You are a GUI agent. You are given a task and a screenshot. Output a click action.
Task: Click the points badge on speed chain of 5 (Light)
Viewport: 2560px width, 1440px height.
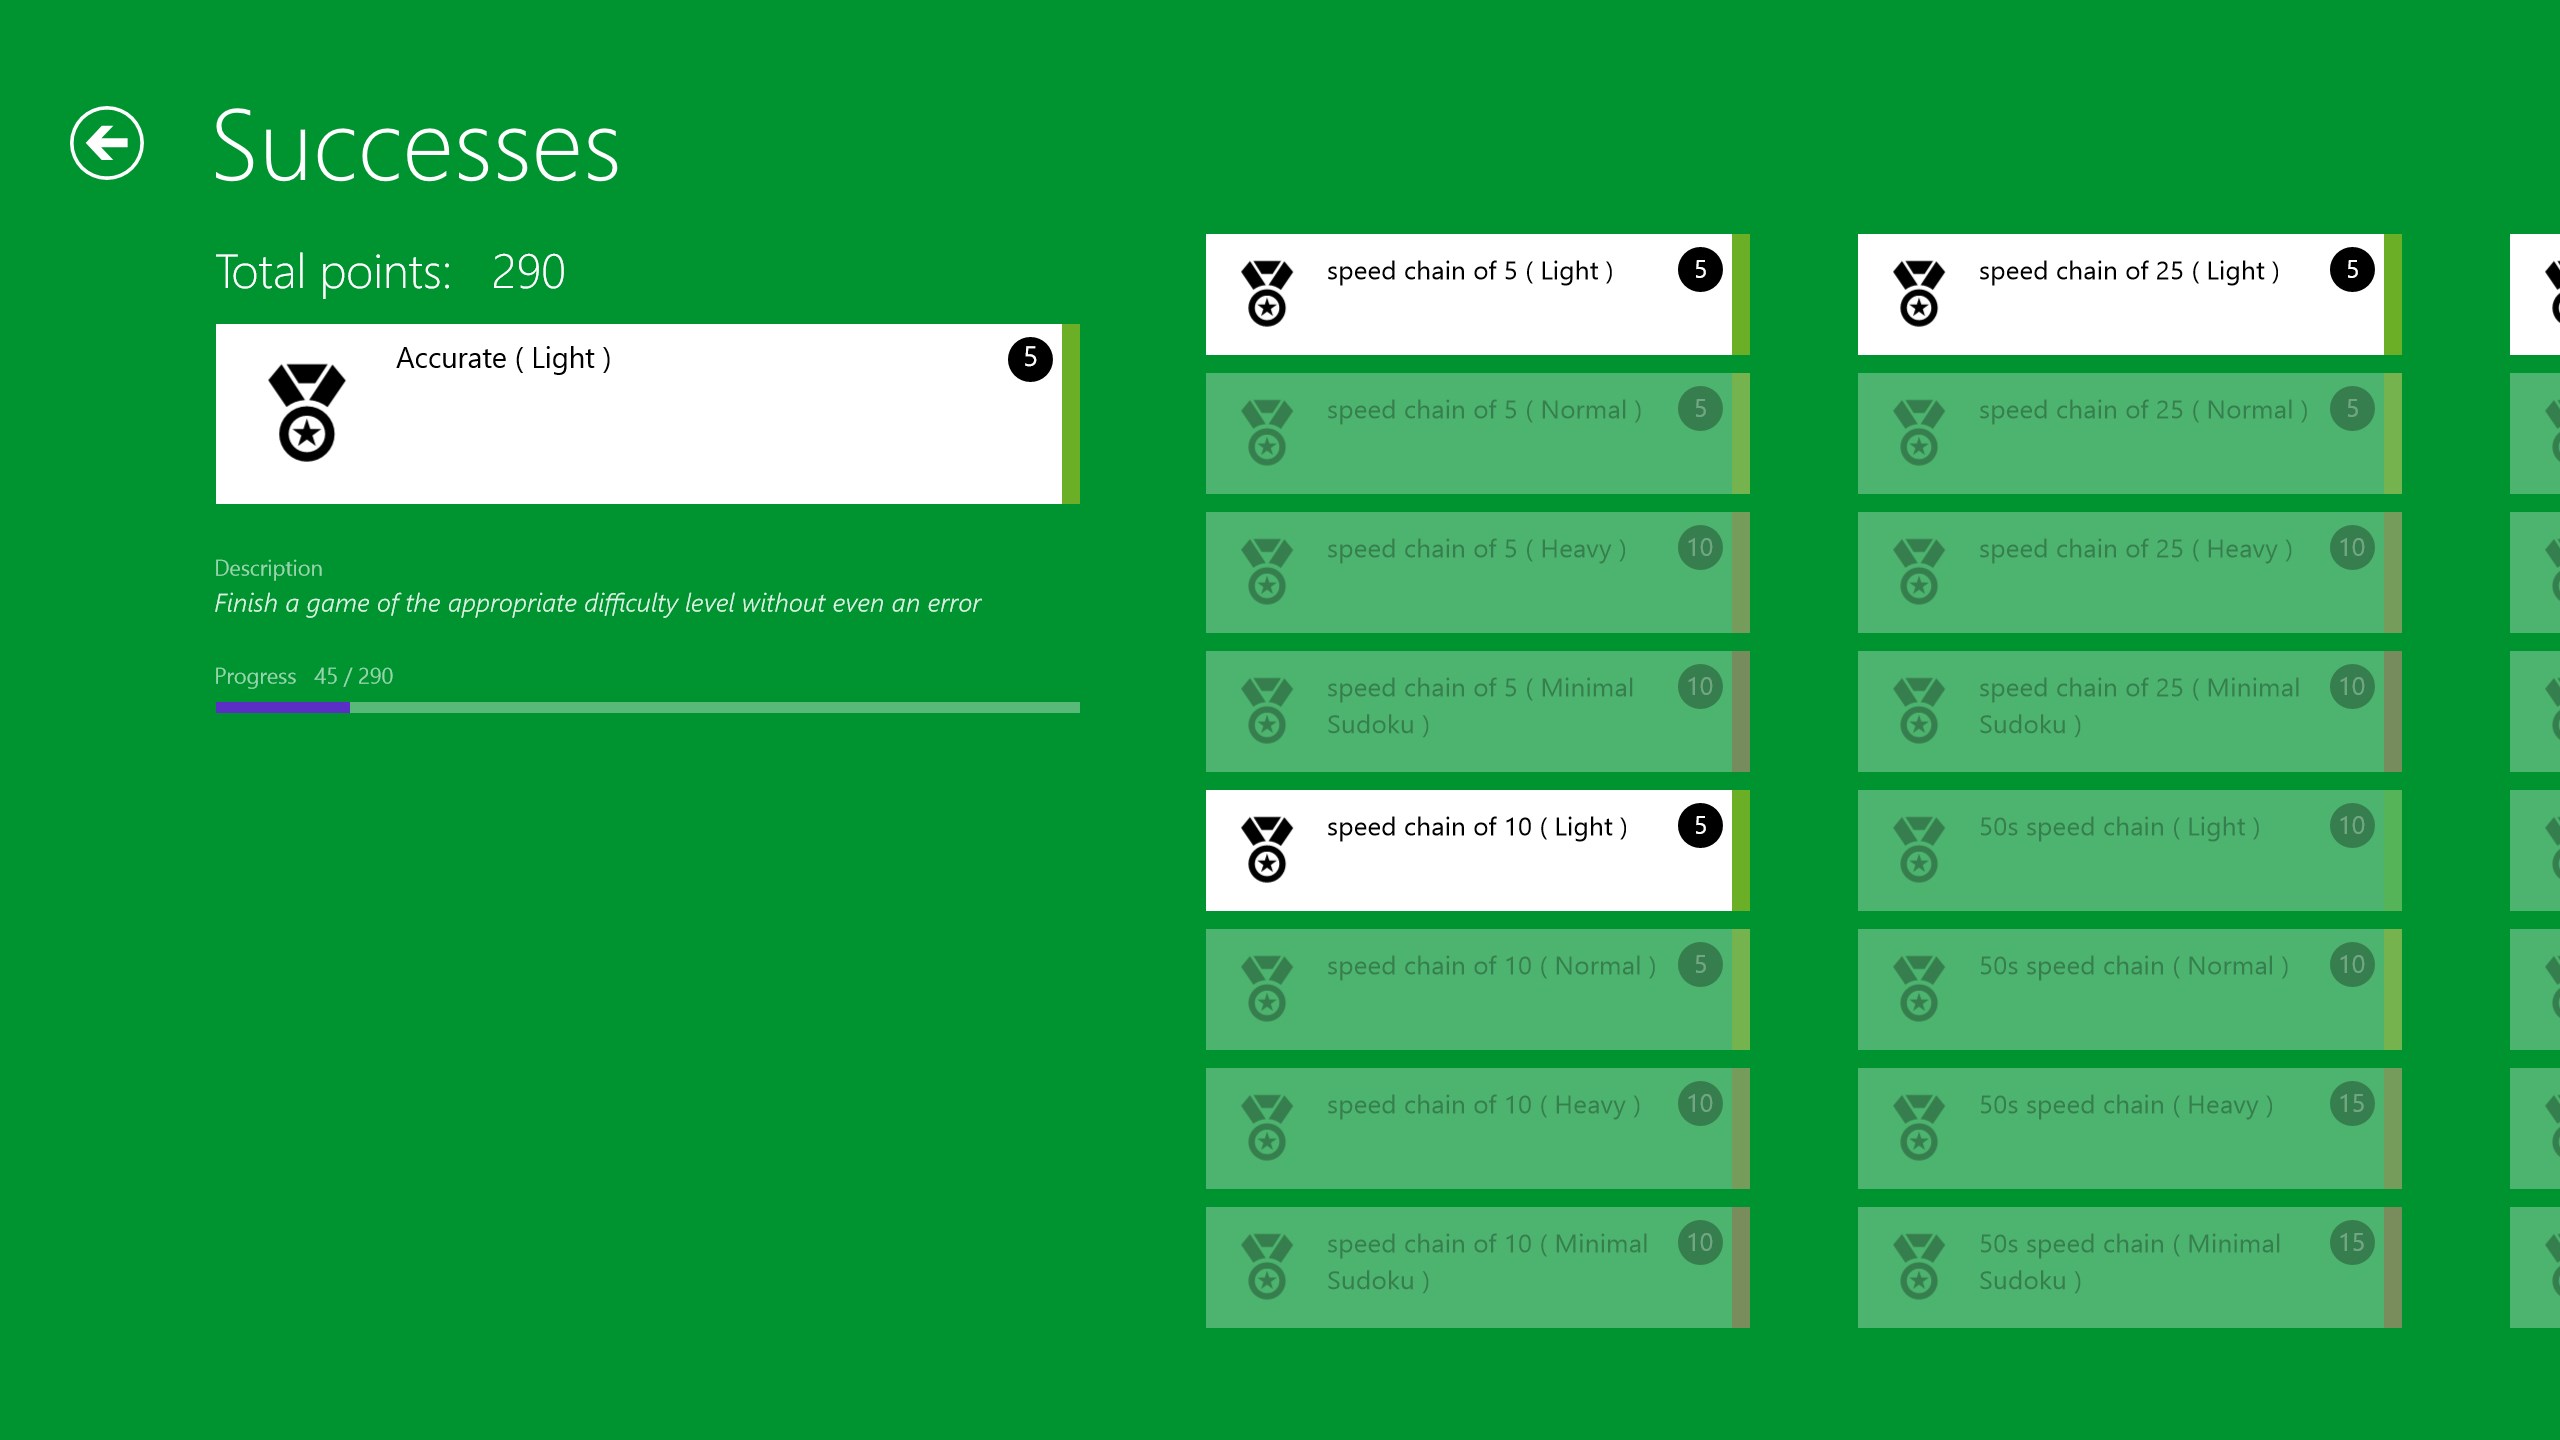[1699, 270]
